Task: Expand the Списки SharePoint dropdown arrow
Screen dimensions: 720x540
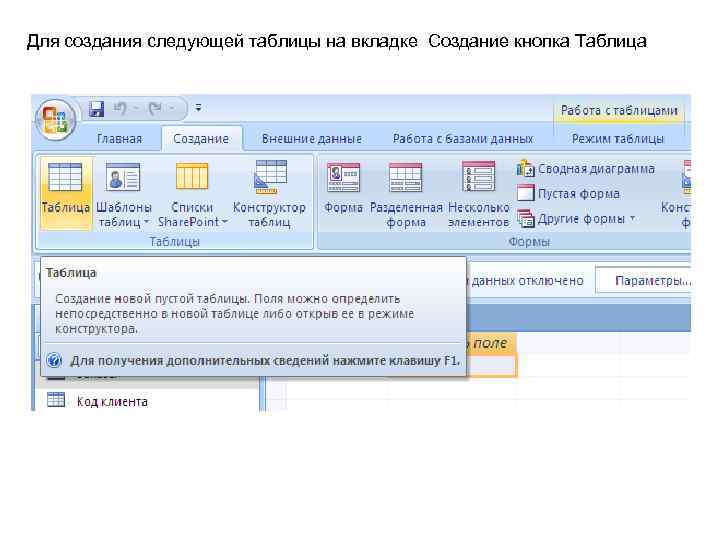Action: pos(225,222)
